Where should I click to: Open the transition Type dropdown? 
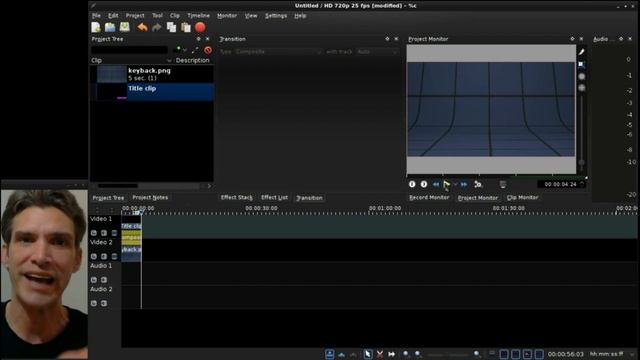pos(278,52)
